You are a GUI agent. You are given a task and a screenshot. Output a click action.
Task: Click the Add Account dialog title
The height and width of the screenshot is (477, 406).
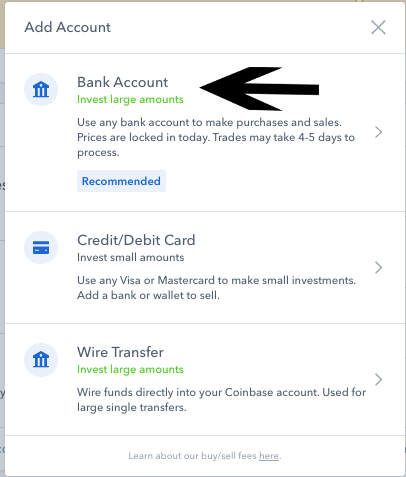(x=68, y=27)
